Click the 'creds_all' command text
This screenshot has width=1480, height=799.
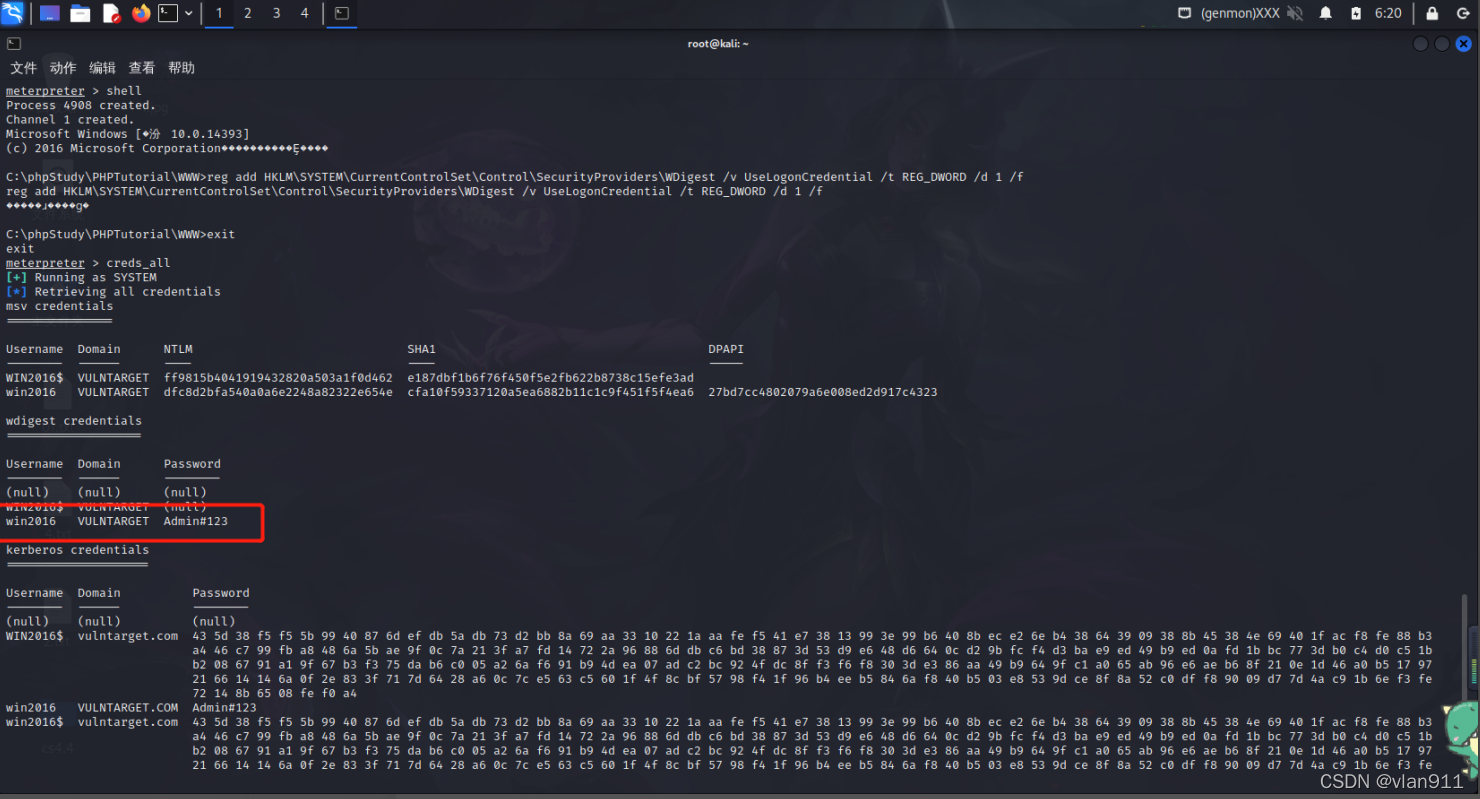[x=139, y=263]
